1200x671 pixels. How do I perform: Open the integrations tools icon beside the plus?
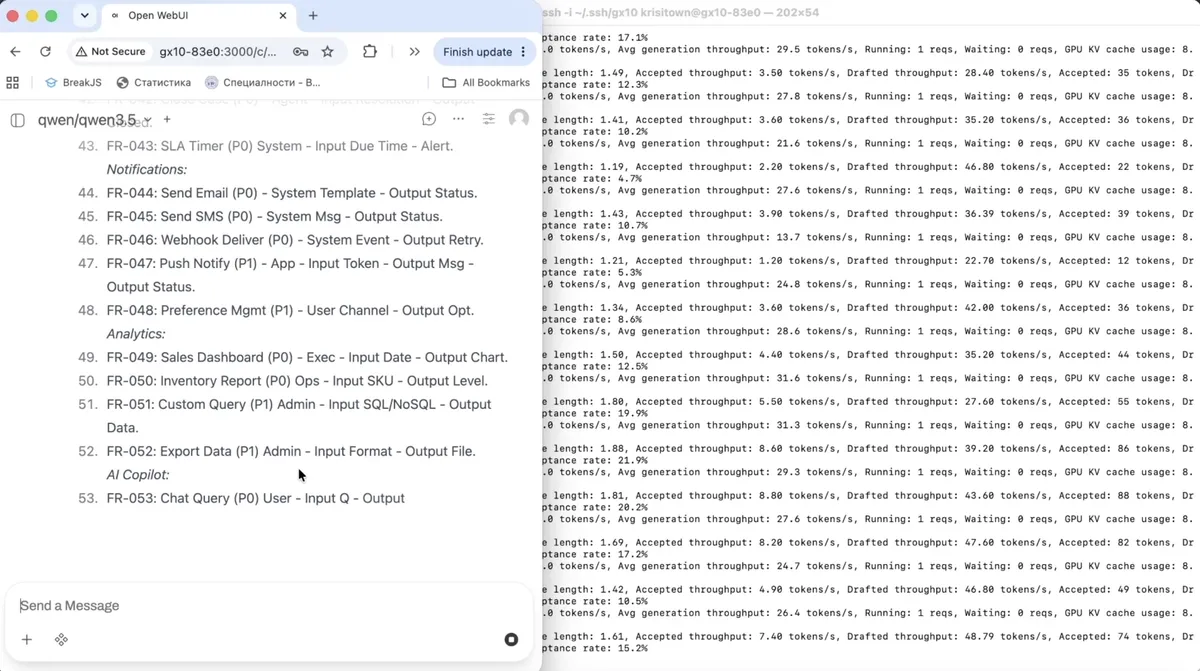point(61,639)
